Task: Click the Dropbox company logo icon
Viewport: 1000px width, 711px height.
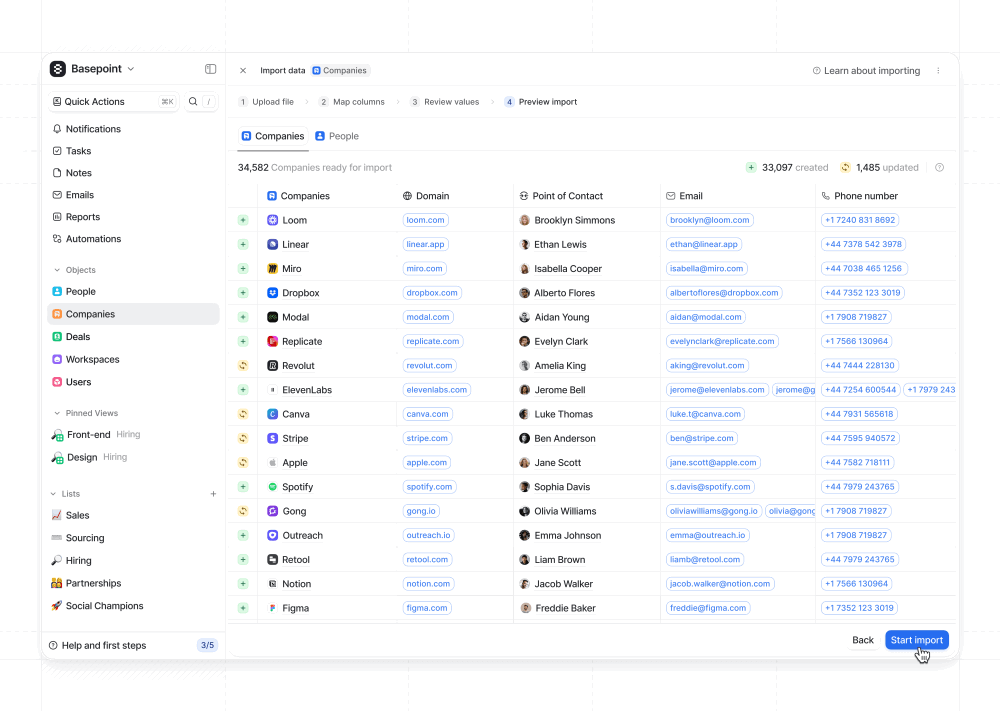Action: click(x=272, y=293)
